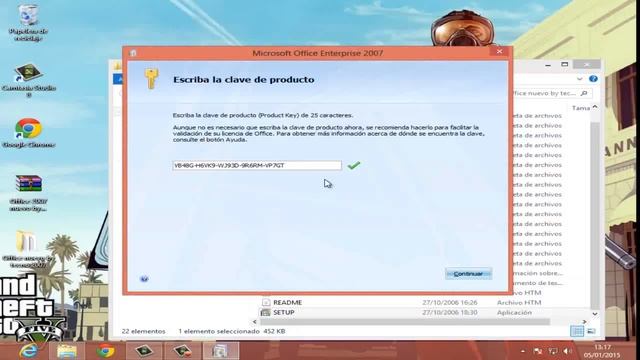Open Google Chrome from the taskbar

(x=105, y=351)
